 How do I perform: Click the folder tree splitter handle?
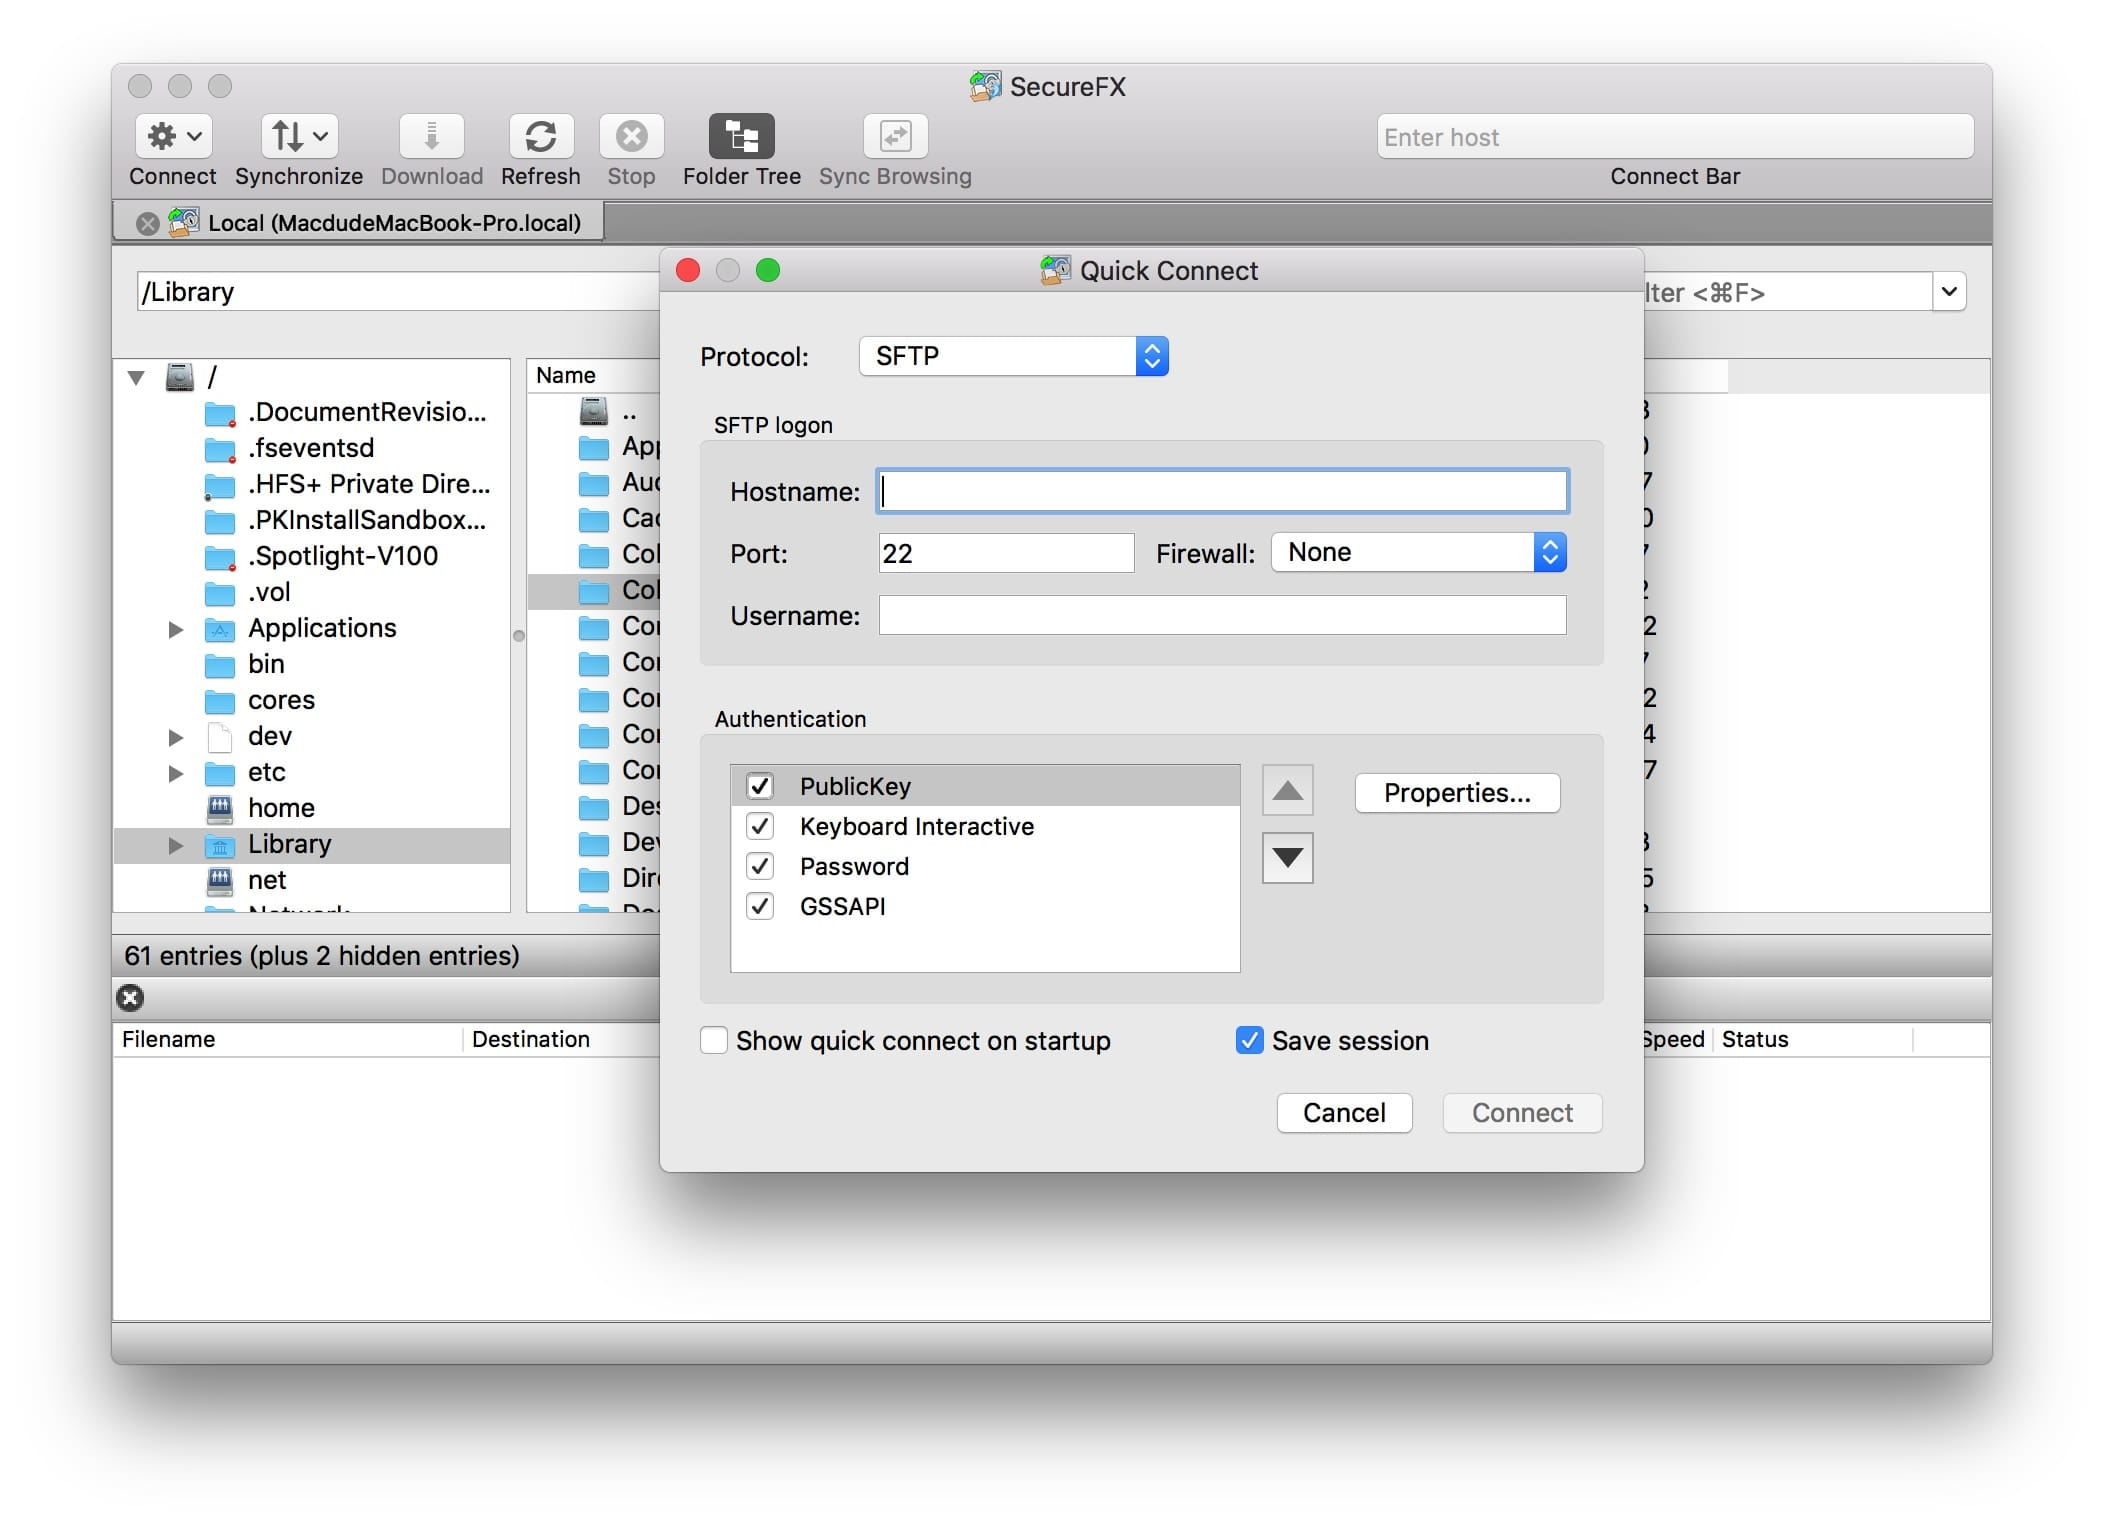pos(518,636)
